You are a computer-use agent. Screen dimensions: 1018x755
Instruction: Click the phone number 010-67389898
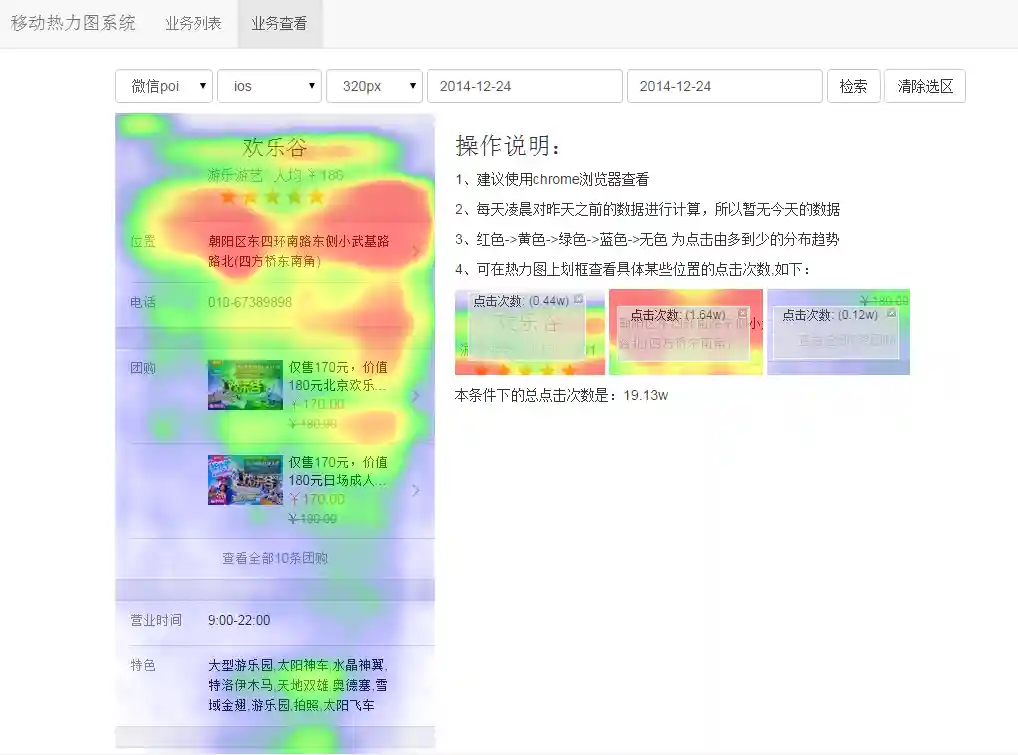pyautogui.click(x=250, y=302)
